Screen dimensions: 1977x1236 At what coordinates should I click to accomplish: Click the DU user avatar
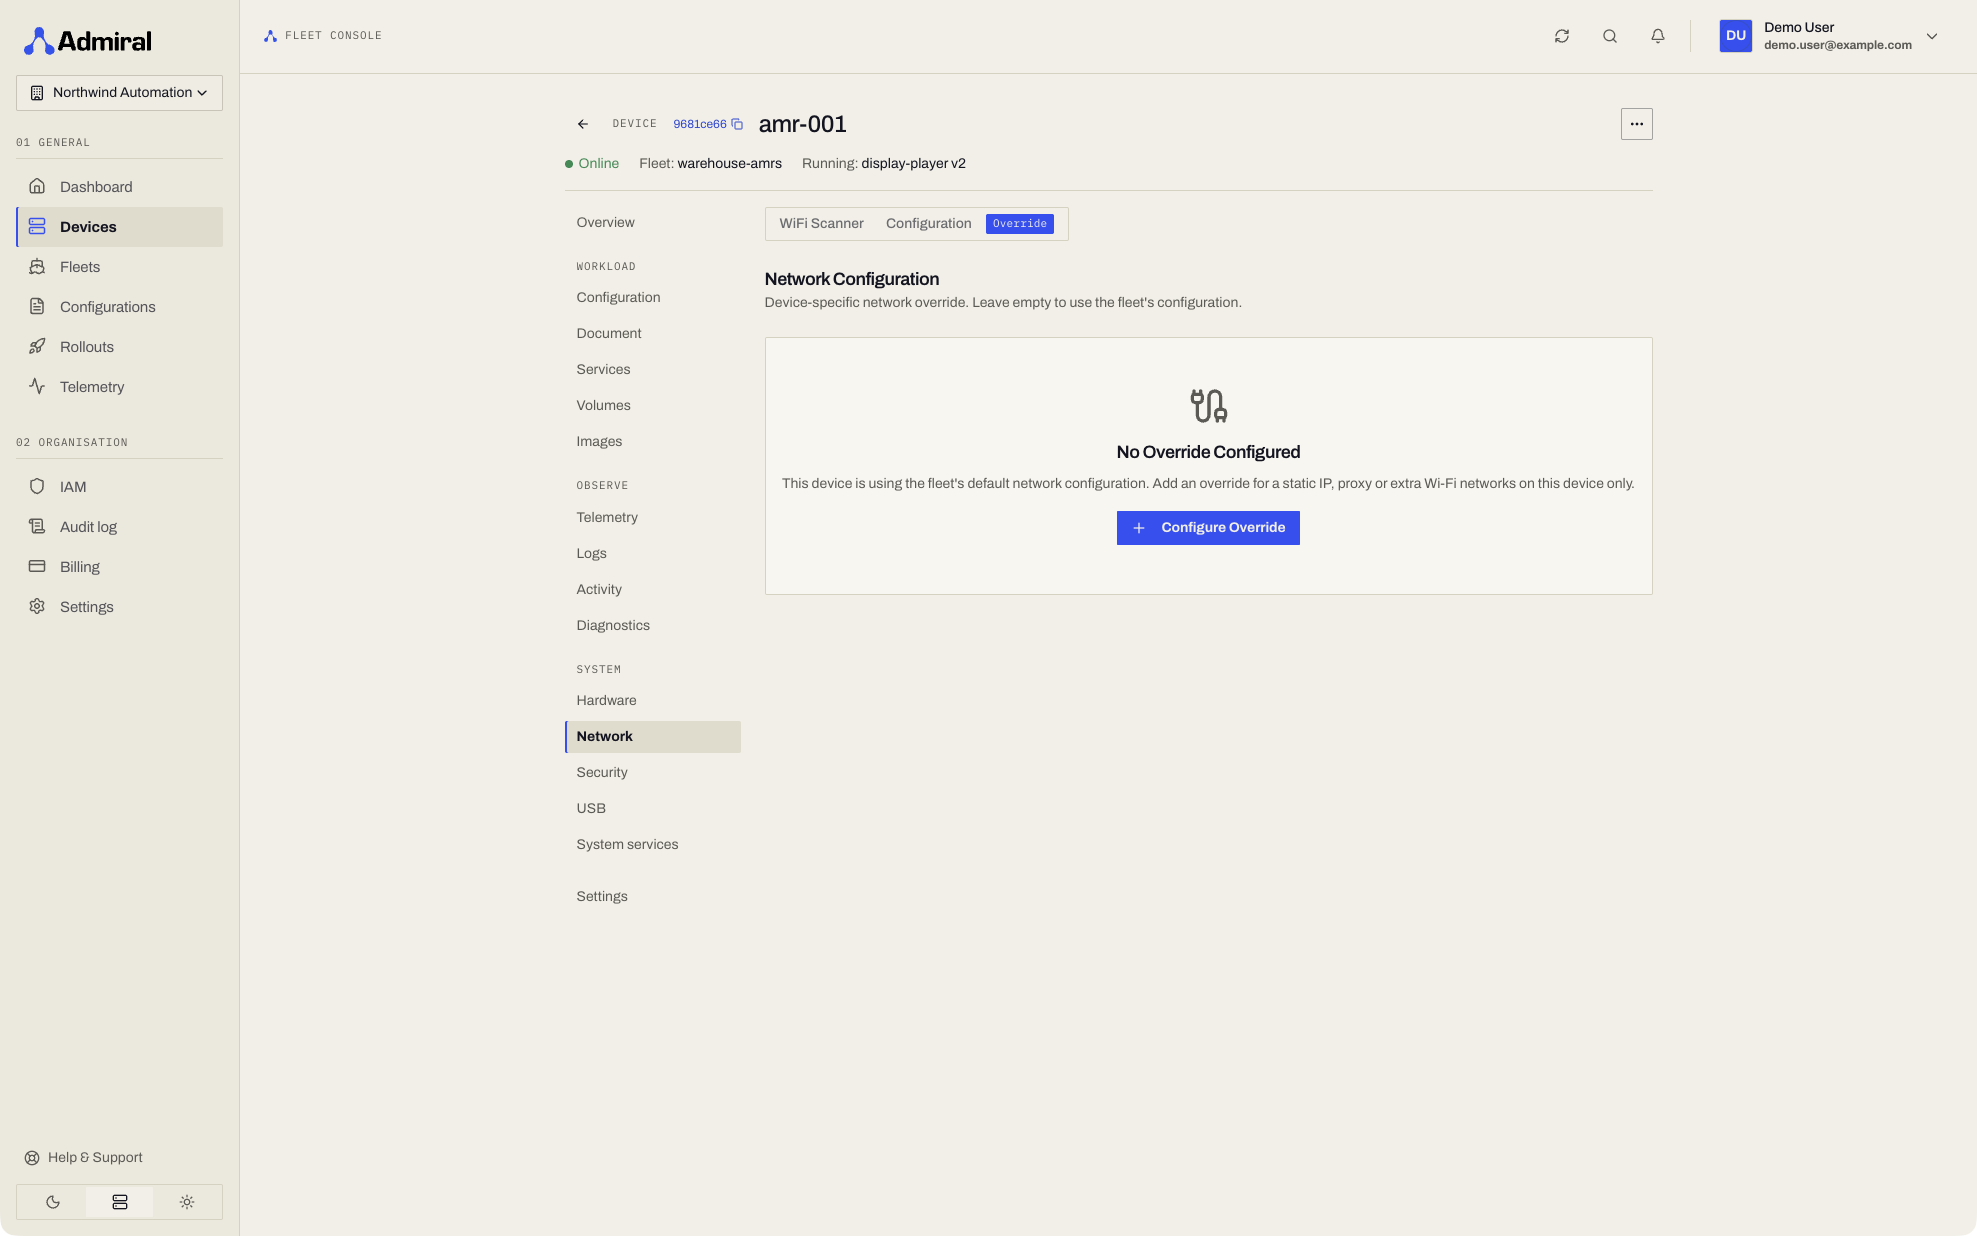tap(1735, 36)
